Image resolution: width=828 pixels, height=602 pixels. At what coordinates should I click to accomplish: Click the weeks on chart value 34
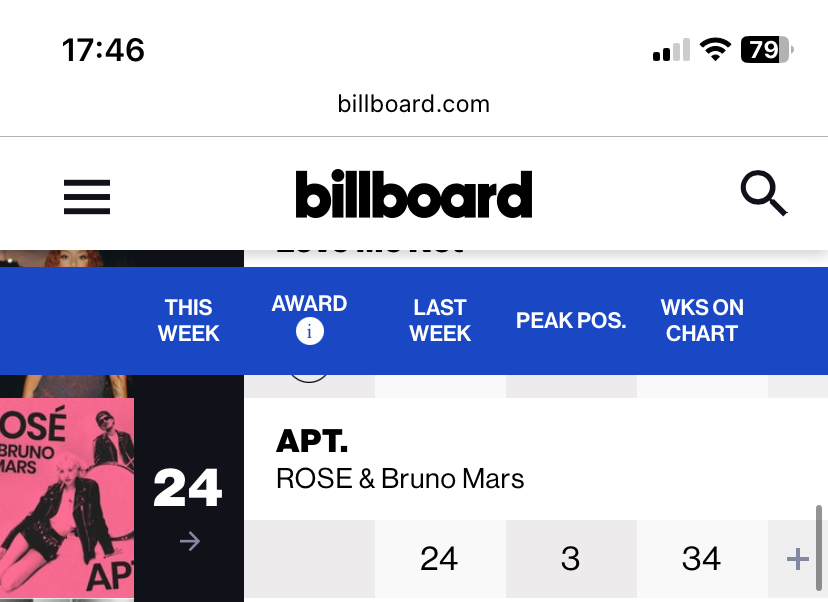coord(701,559)
